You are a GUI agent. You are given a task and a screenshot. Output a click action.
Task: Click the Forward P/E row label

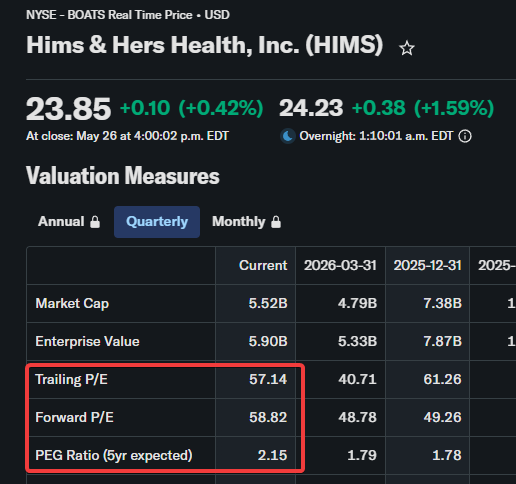[75, 418]
